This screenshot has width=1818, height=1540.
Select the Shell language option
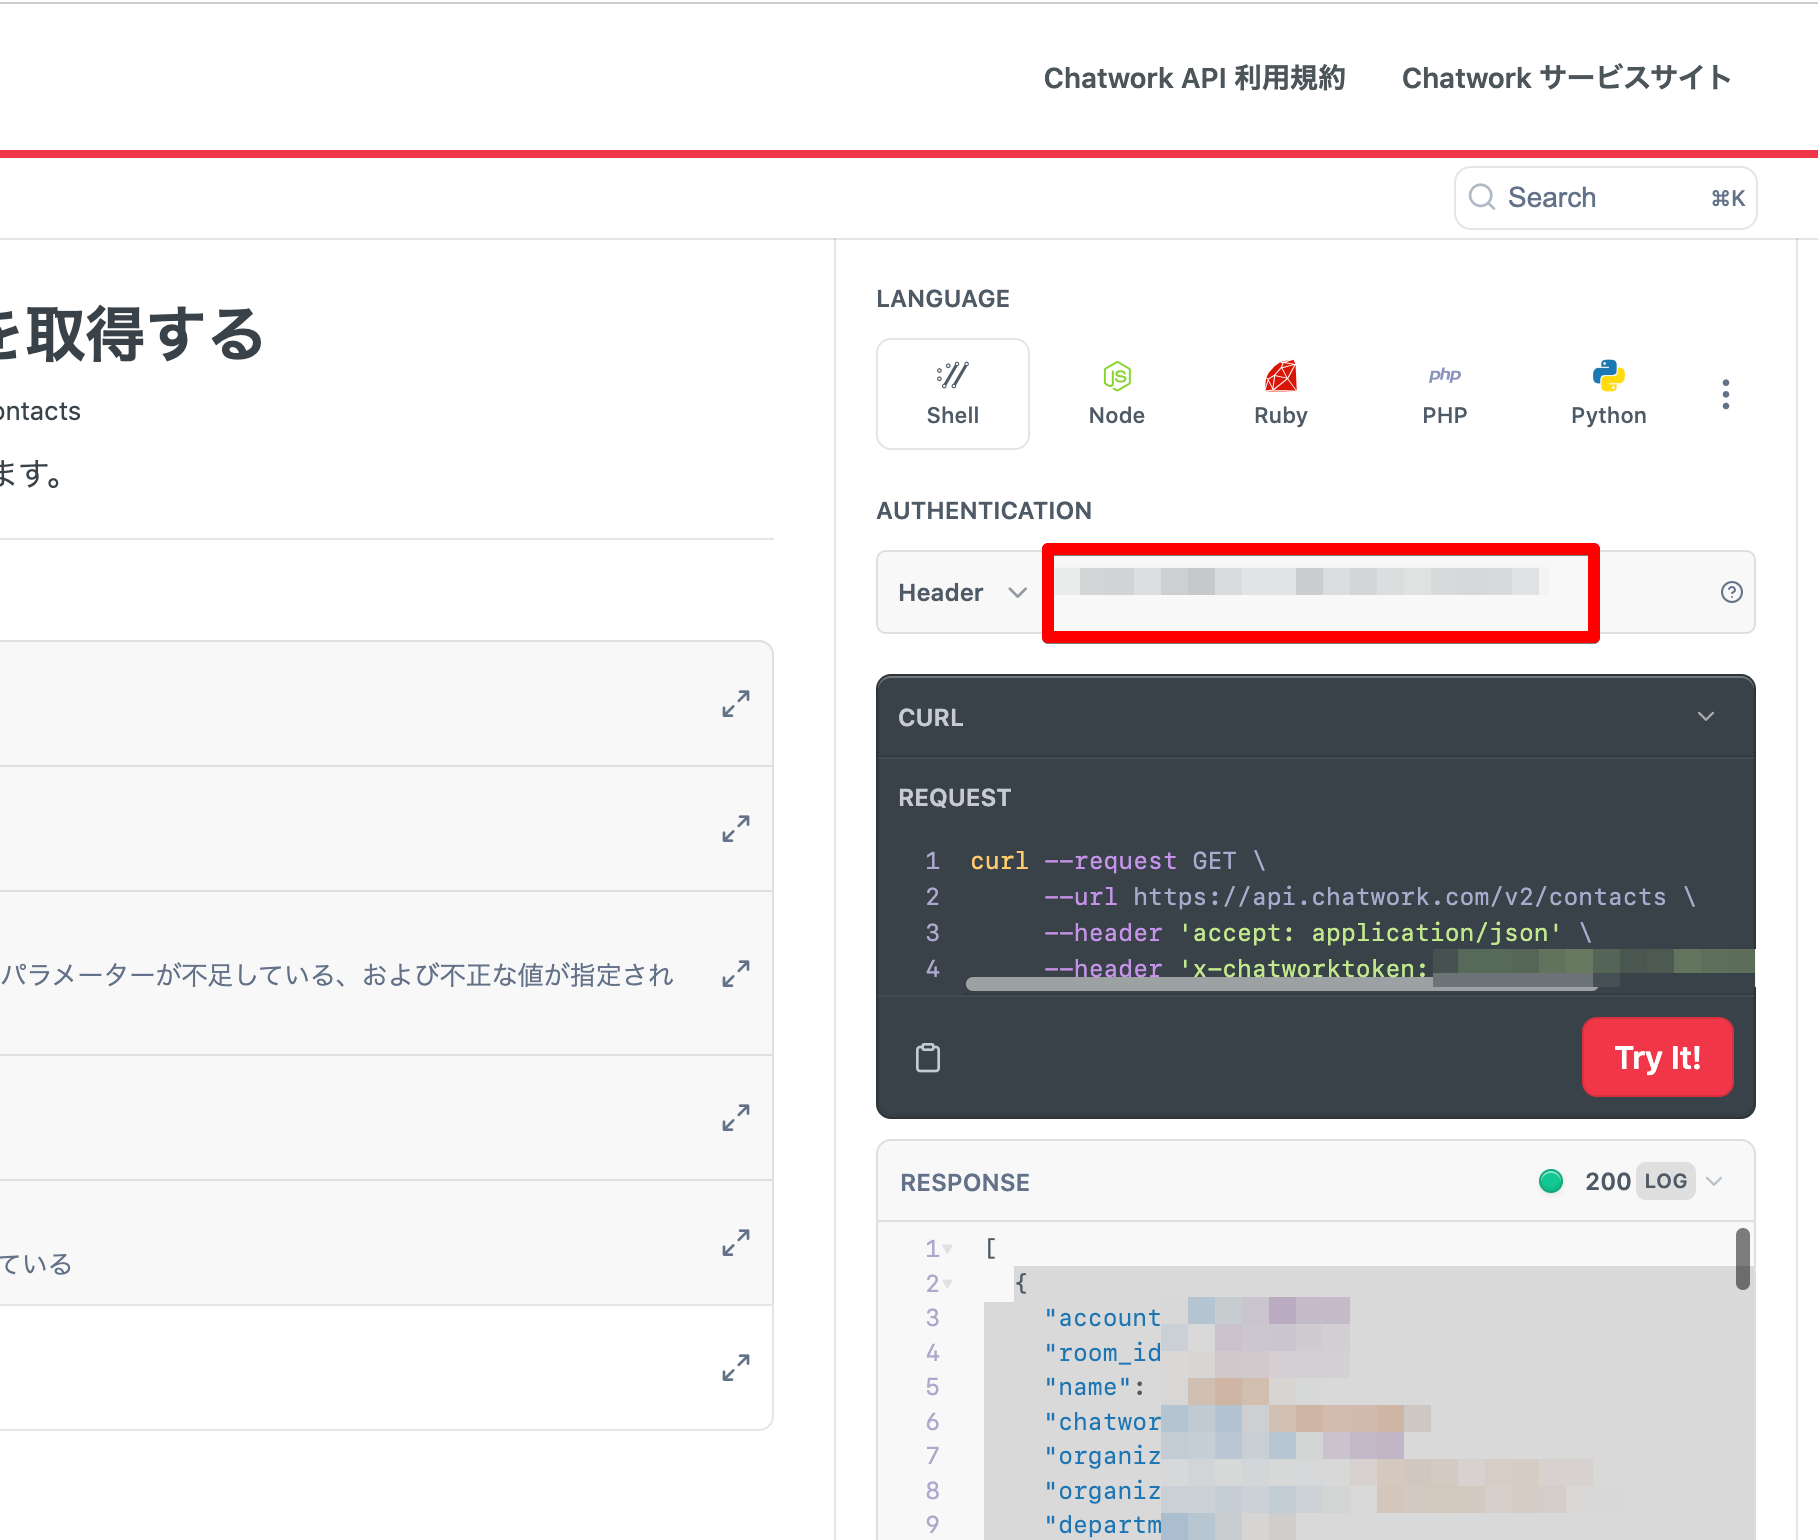(x=952, y=394)
